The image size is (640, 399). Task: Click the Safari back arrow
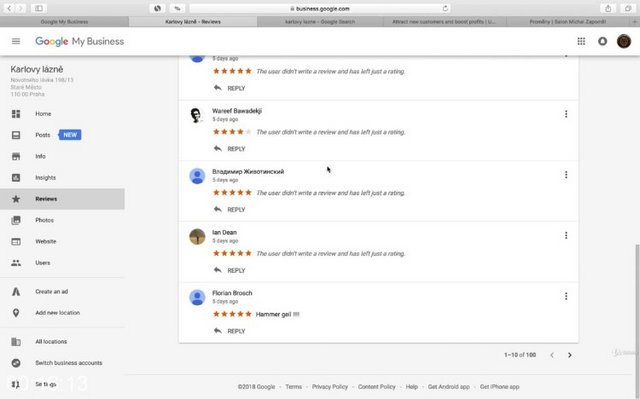pyautogui.click(x=9, y=8)
